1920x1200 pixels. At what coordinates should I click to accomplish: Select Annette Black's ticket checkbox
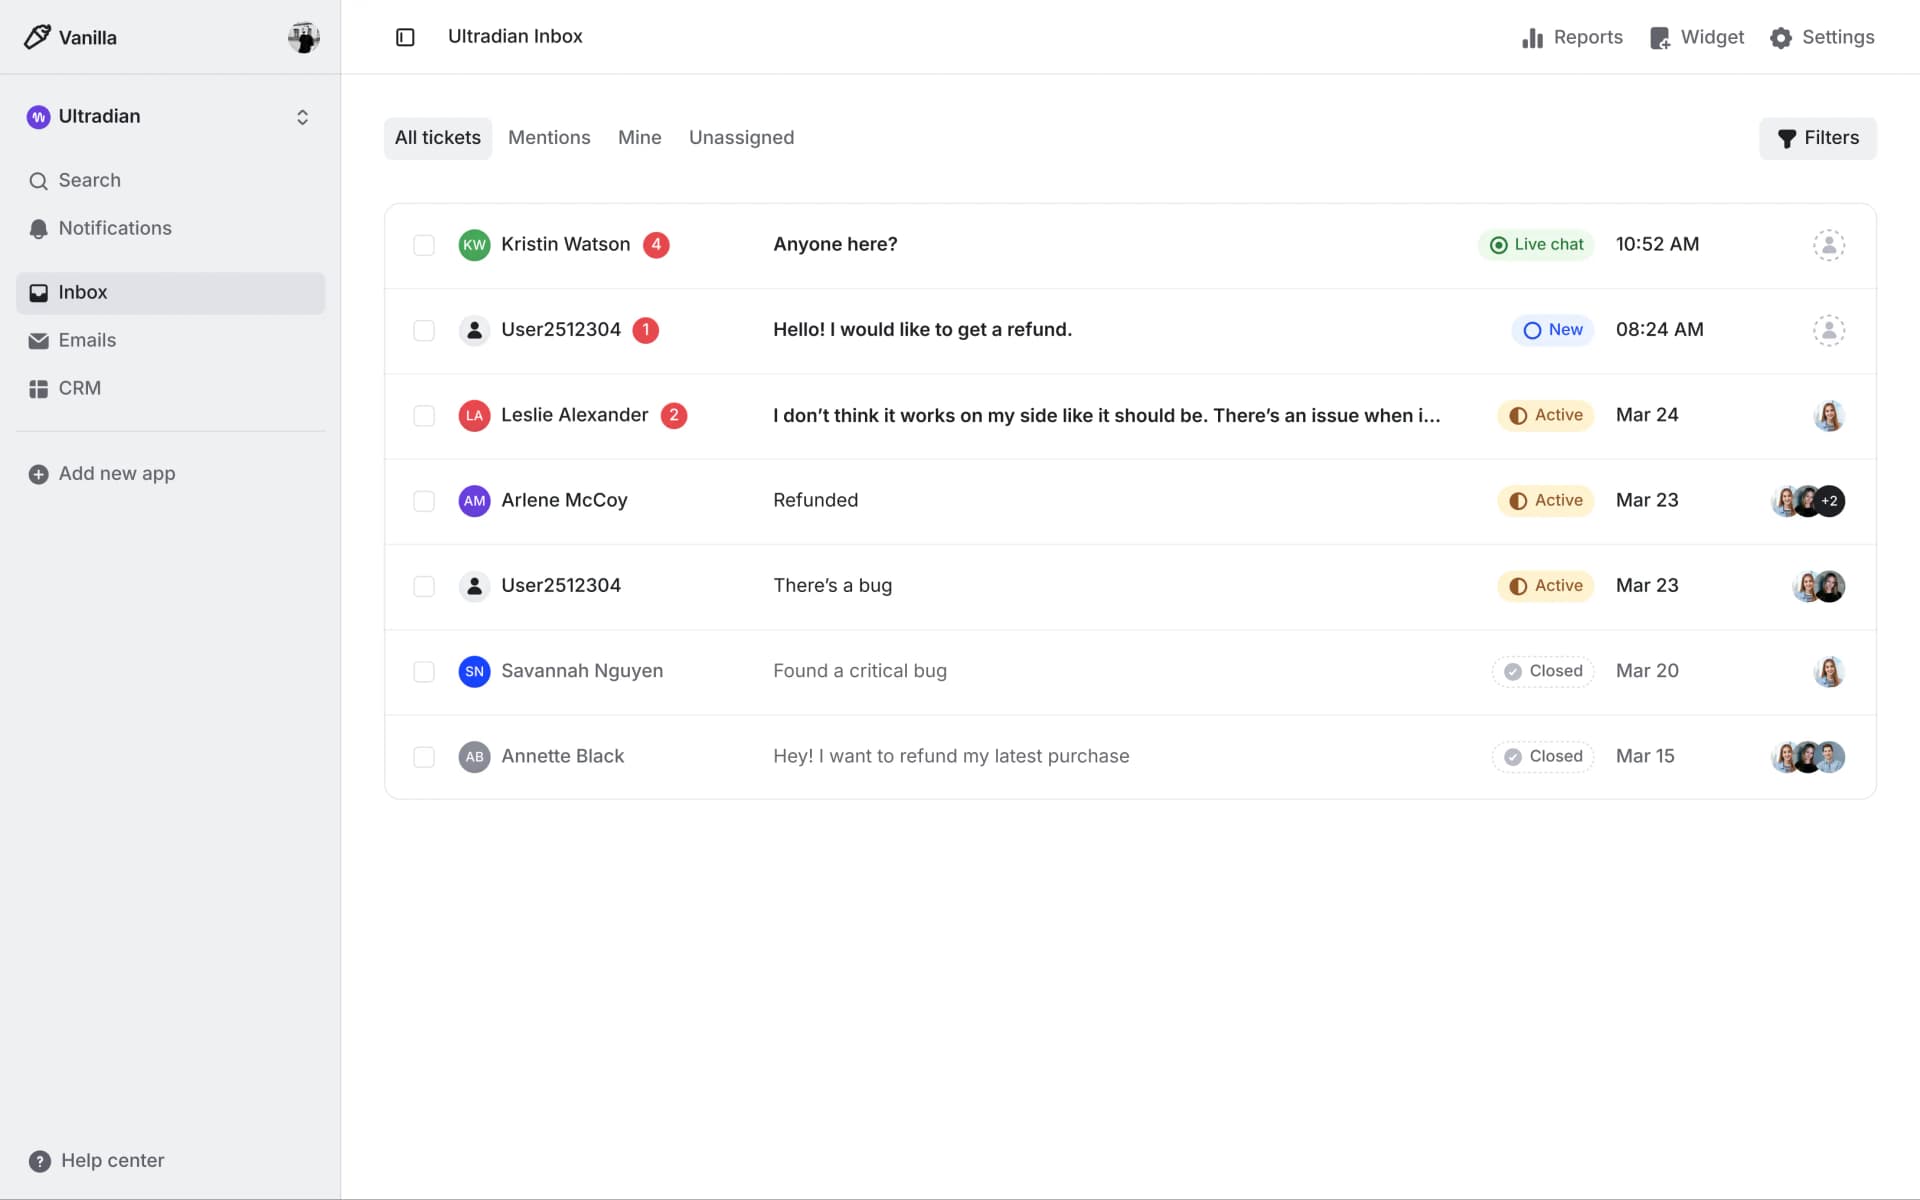424,757
